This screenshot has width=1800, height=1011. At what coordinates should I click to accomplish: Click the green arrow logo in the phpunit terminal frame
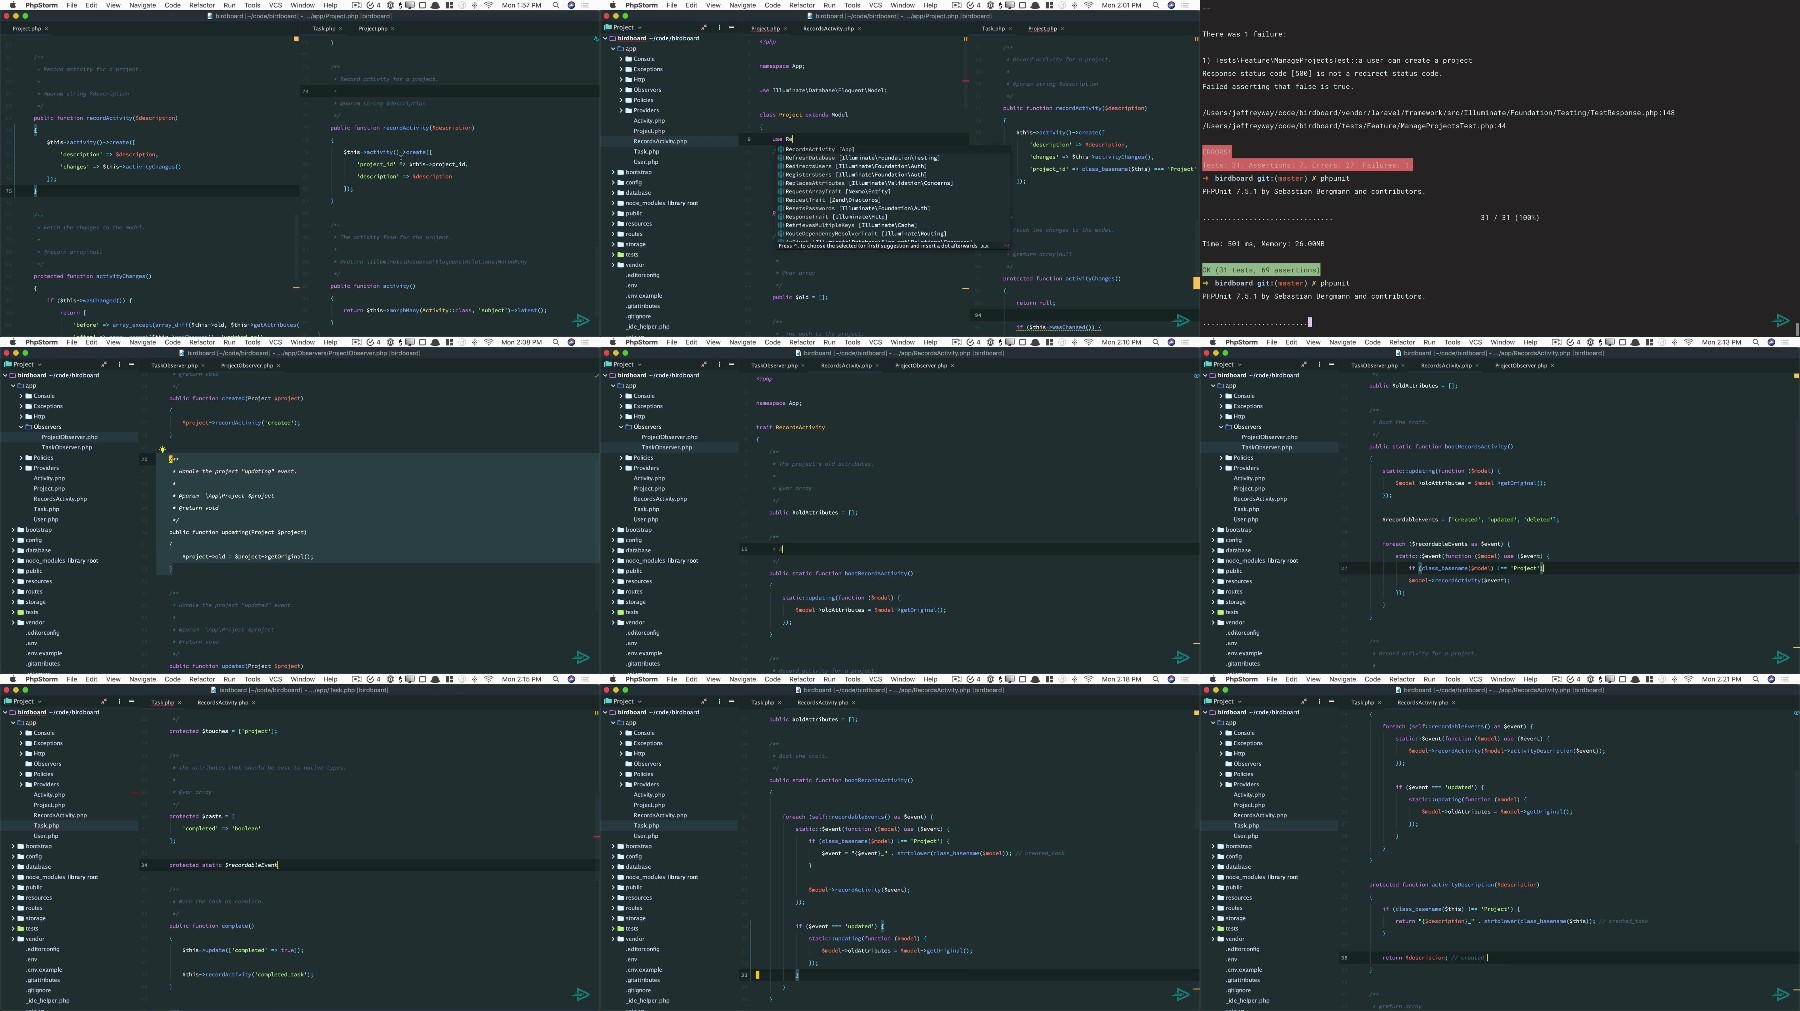click(1781, 320)
